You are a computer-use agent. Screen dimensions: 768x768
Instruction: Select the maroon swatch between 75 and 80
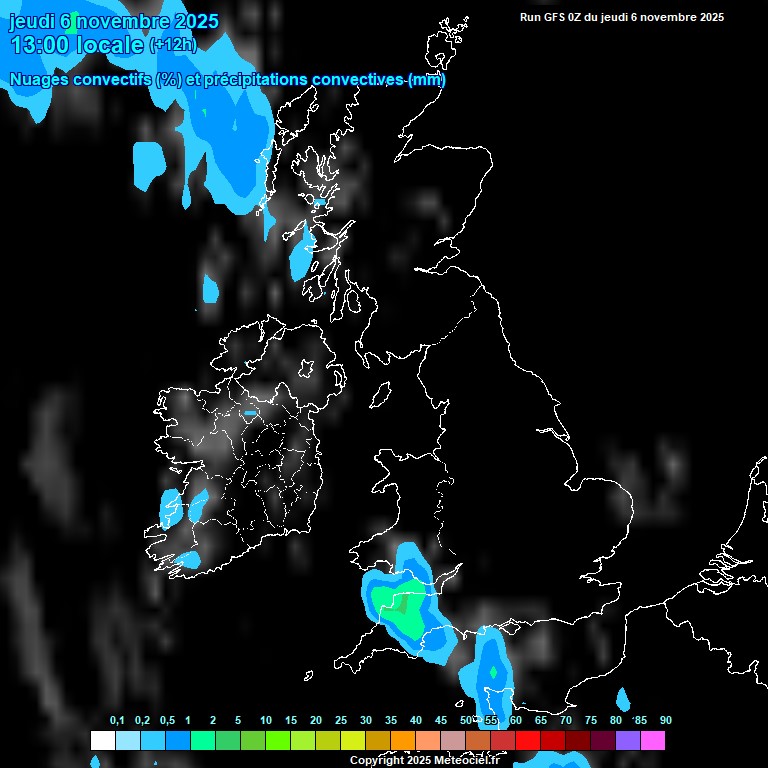point(603,740)
